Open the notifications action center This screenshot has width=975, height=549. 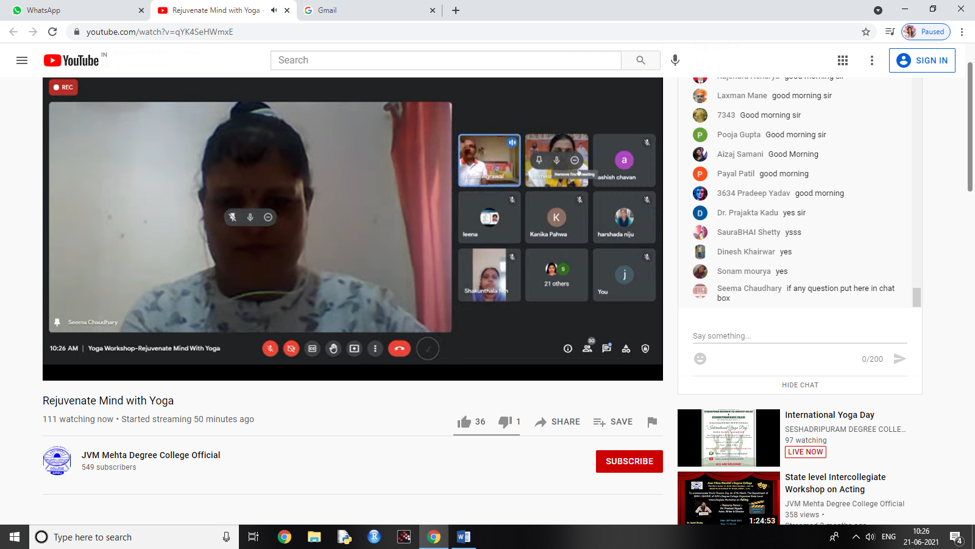(x=957, y=537)
